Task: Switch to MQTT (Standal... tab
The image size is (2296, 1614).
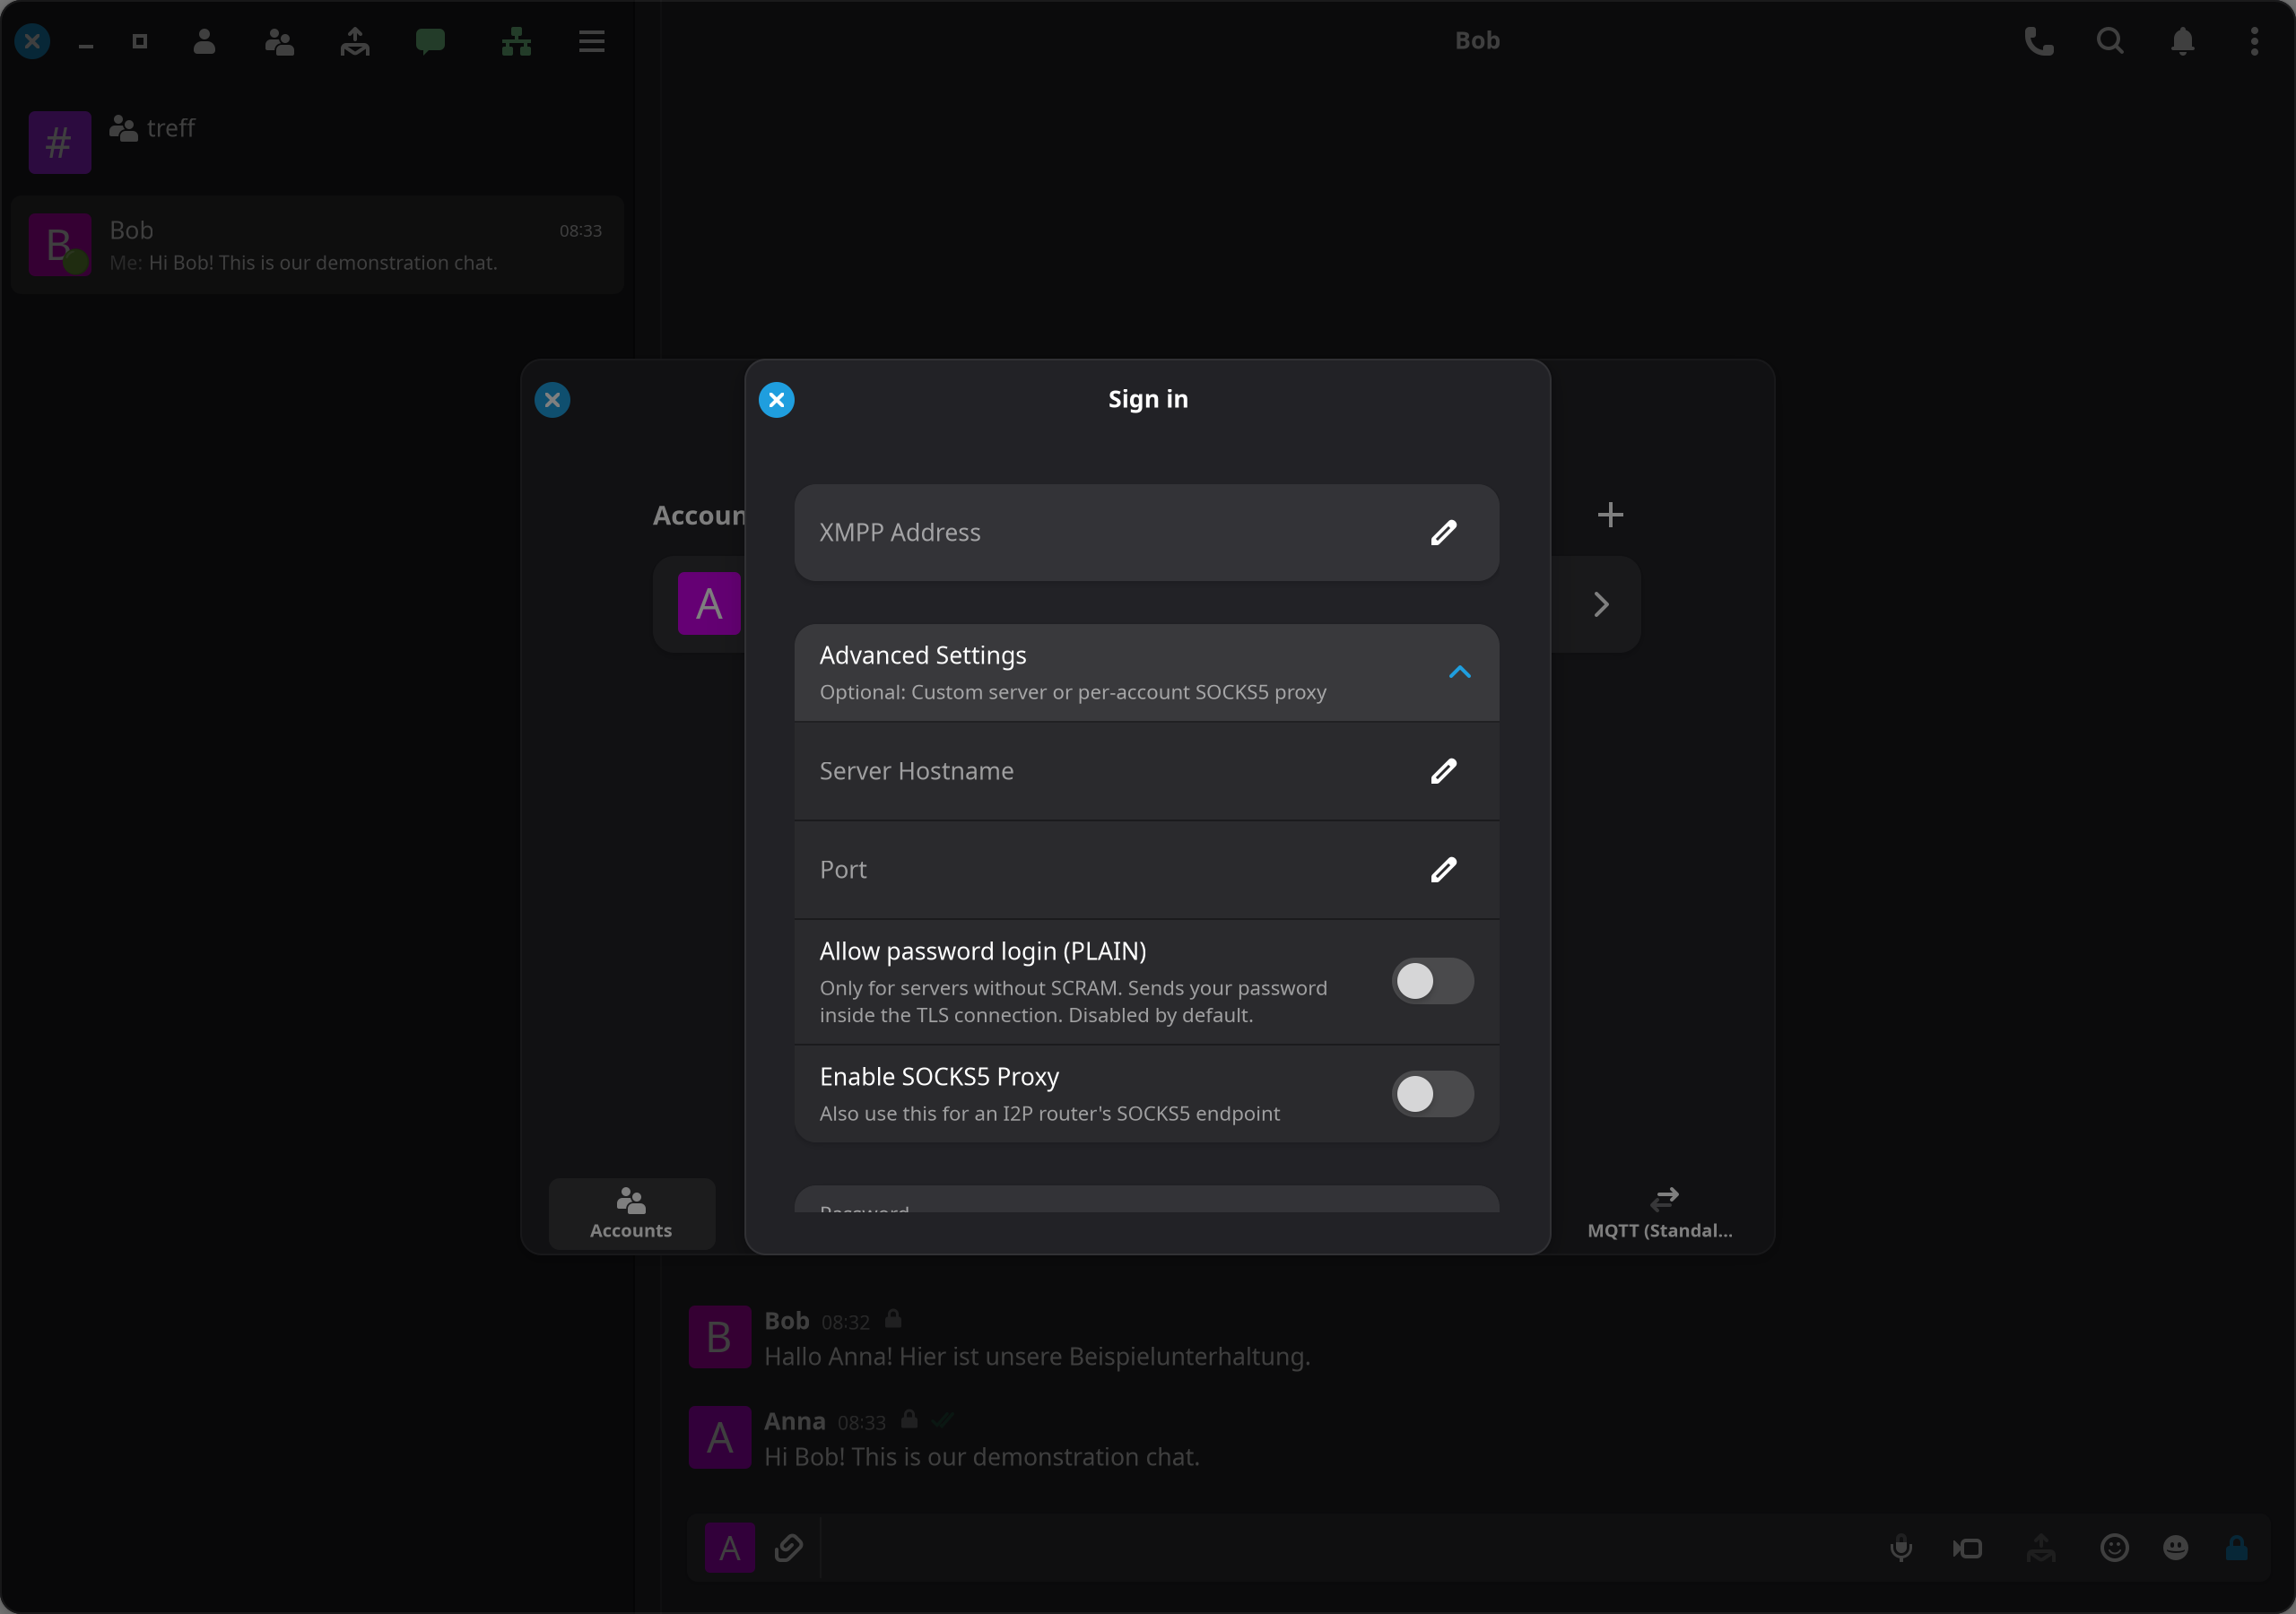Action: [x=1660, y=1213]
